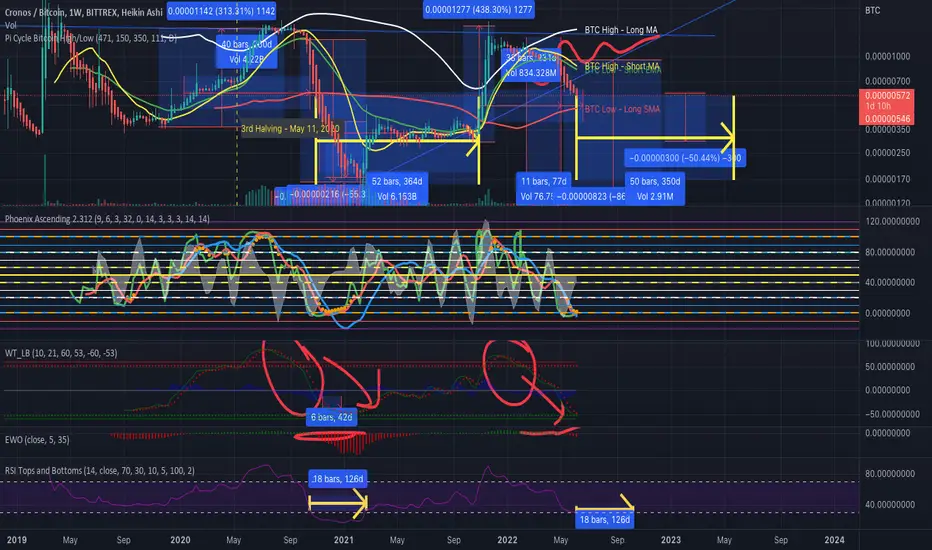Select the -0.00000300 (-50.44%) price label
This screenshot has width=932, height=550.
tap(685, 158)
